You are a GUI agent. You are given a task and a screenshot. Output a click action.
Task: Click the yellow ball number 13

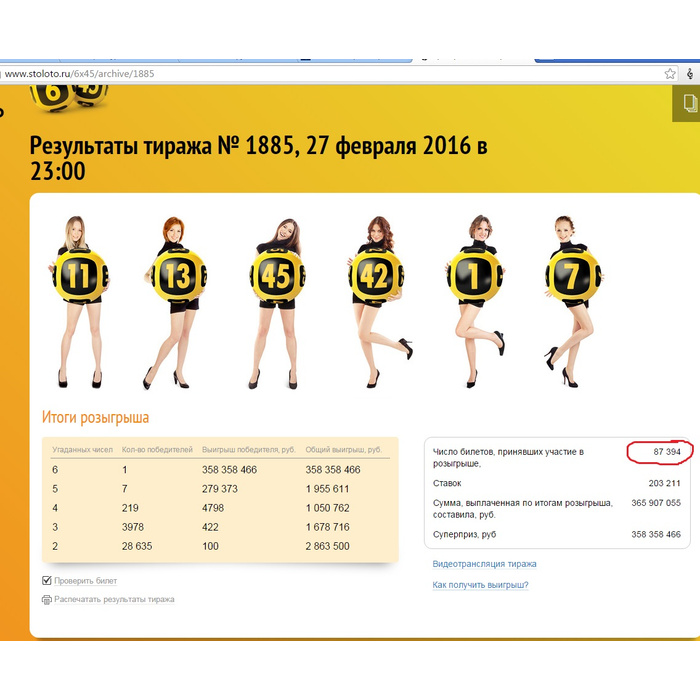point(178,277)
